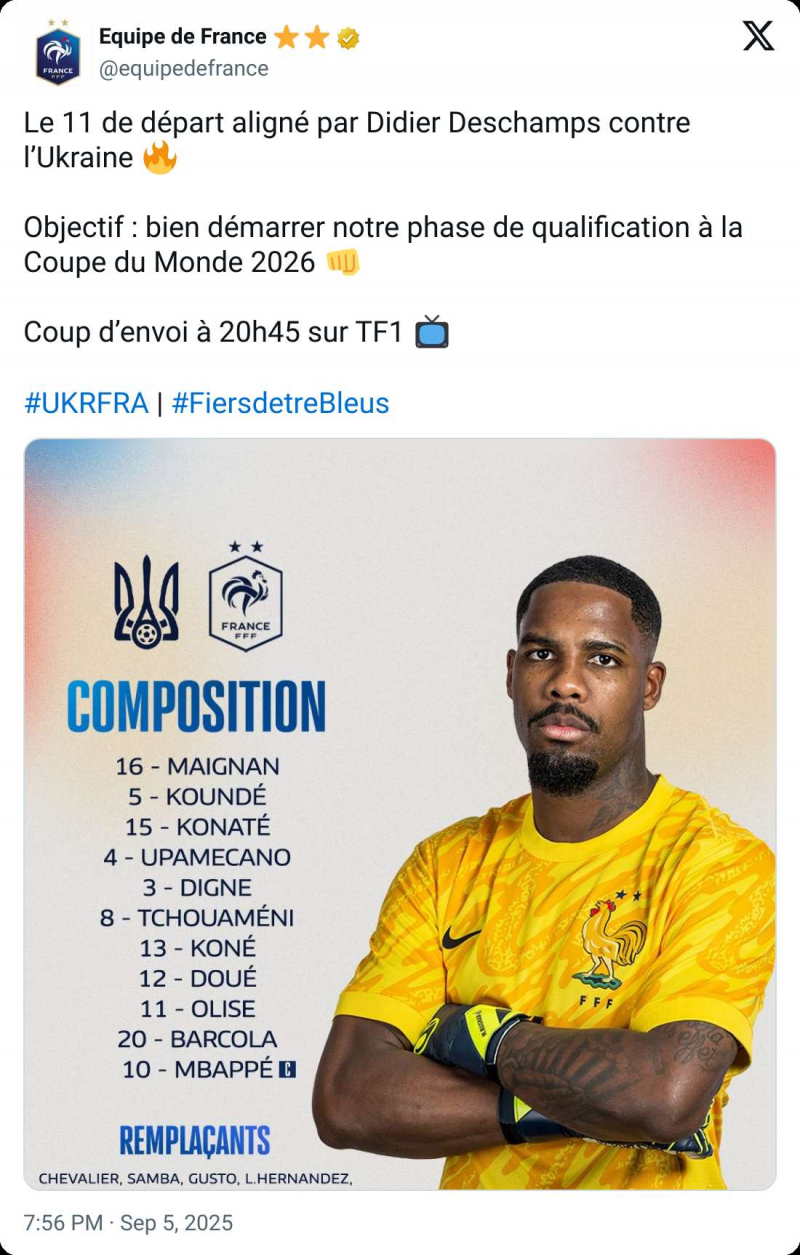Viewport: 800px width, 1255px height.
Task: Click the REMPLAÇANTS heading in the graphic
Action: click(x=195, y=1140)
